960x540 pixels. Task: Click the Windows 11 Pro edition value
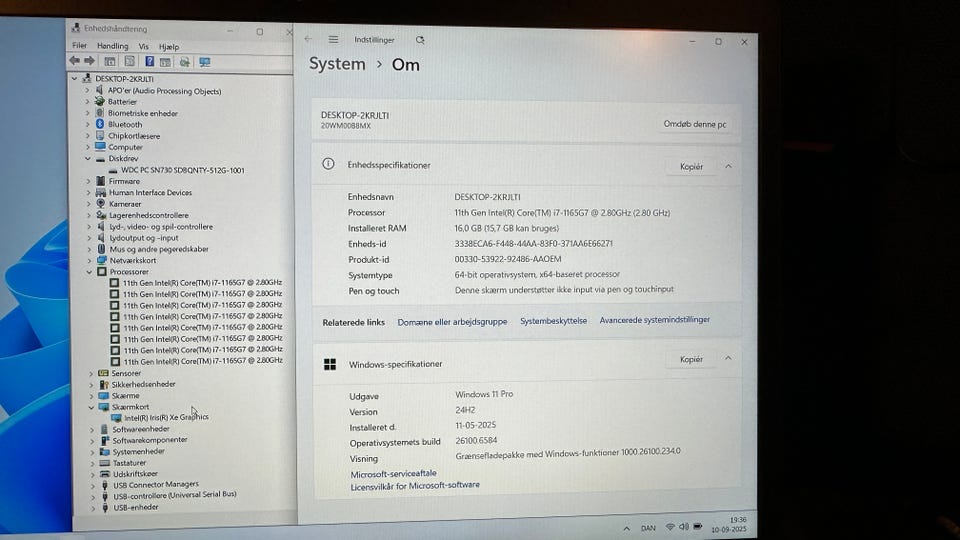[484, 394]
